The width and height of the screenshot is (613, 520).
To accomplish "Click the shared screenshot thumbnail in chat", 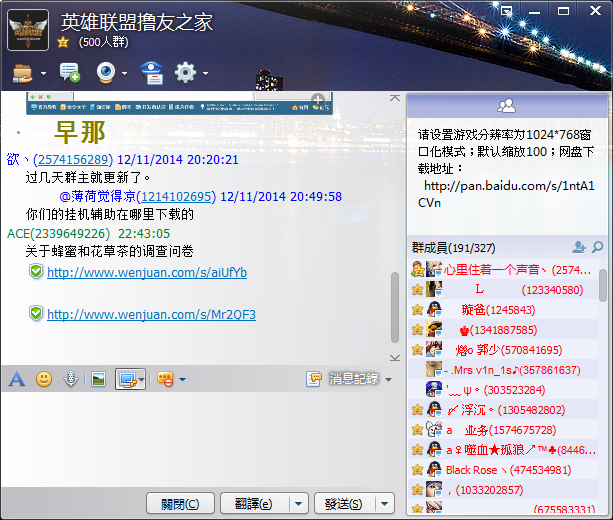I will pos(179,103).
